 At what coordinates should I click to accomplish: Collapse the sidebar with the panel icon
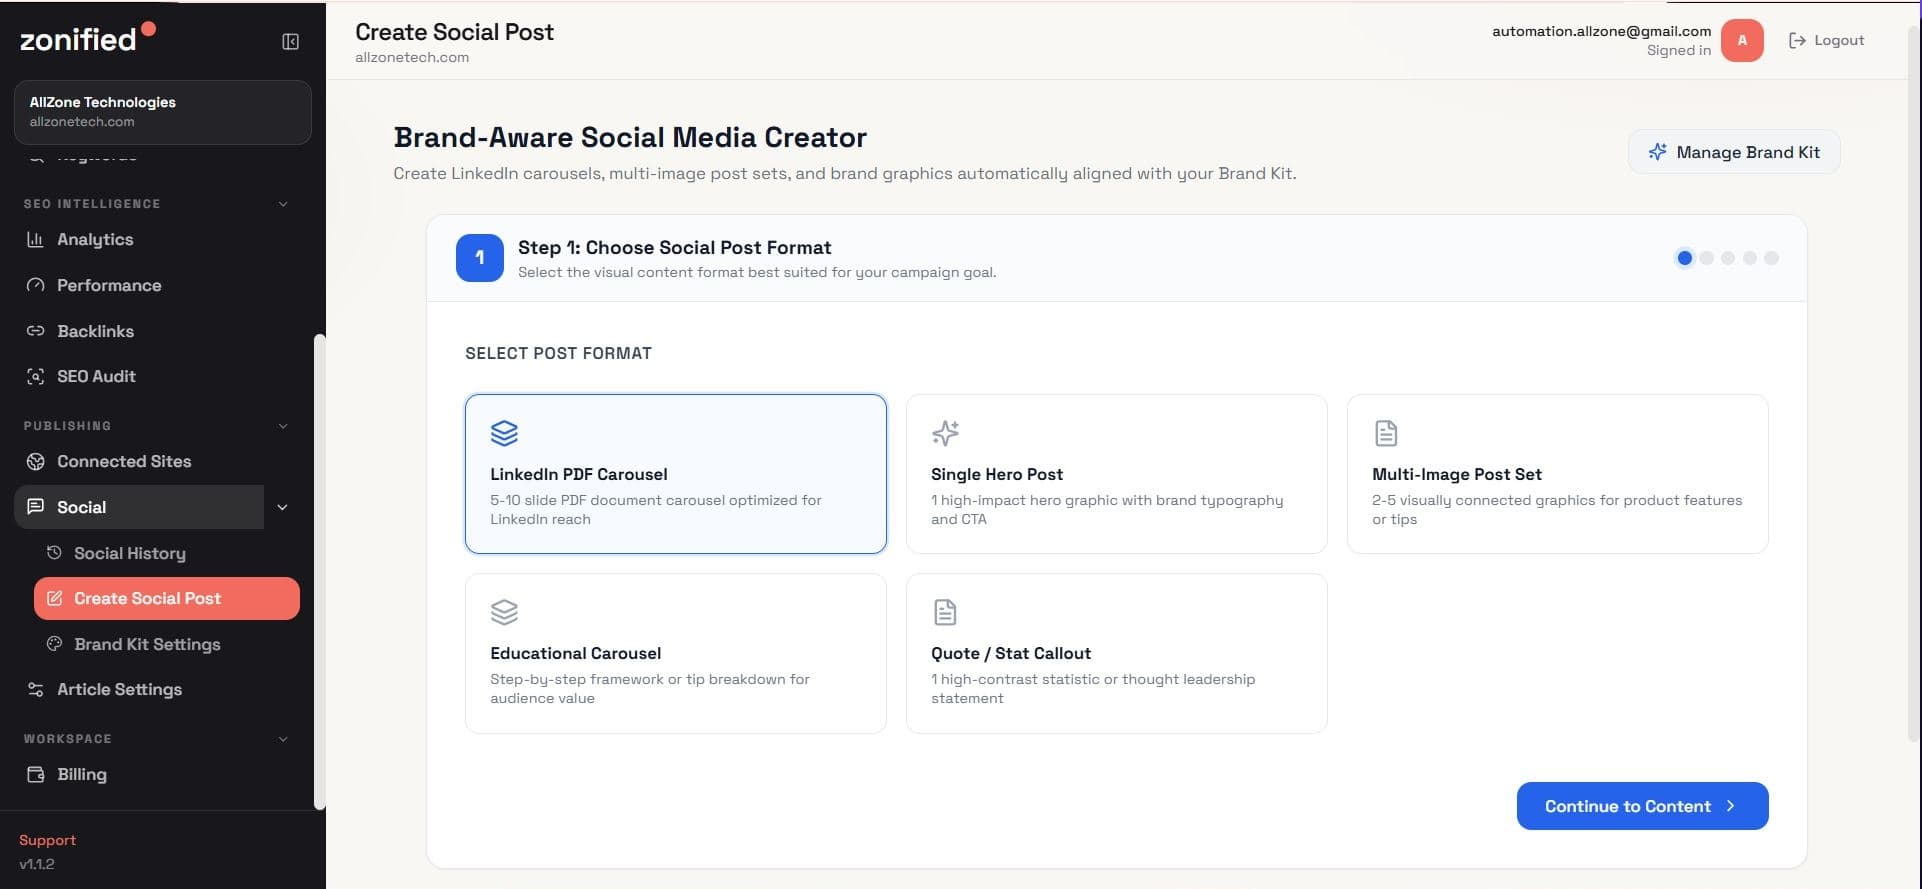(290, 41)
